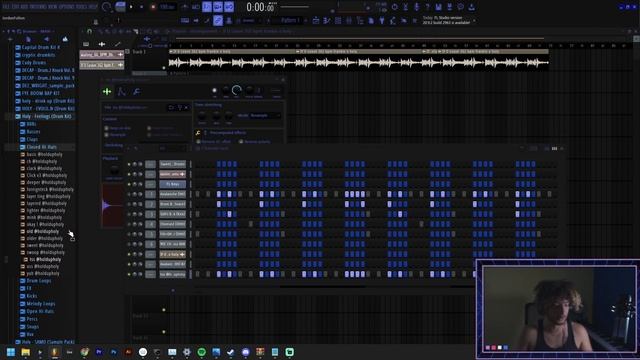Click the plug icon in the second toolbar row
Screen dimensions: 640x360
coord(382,20)
